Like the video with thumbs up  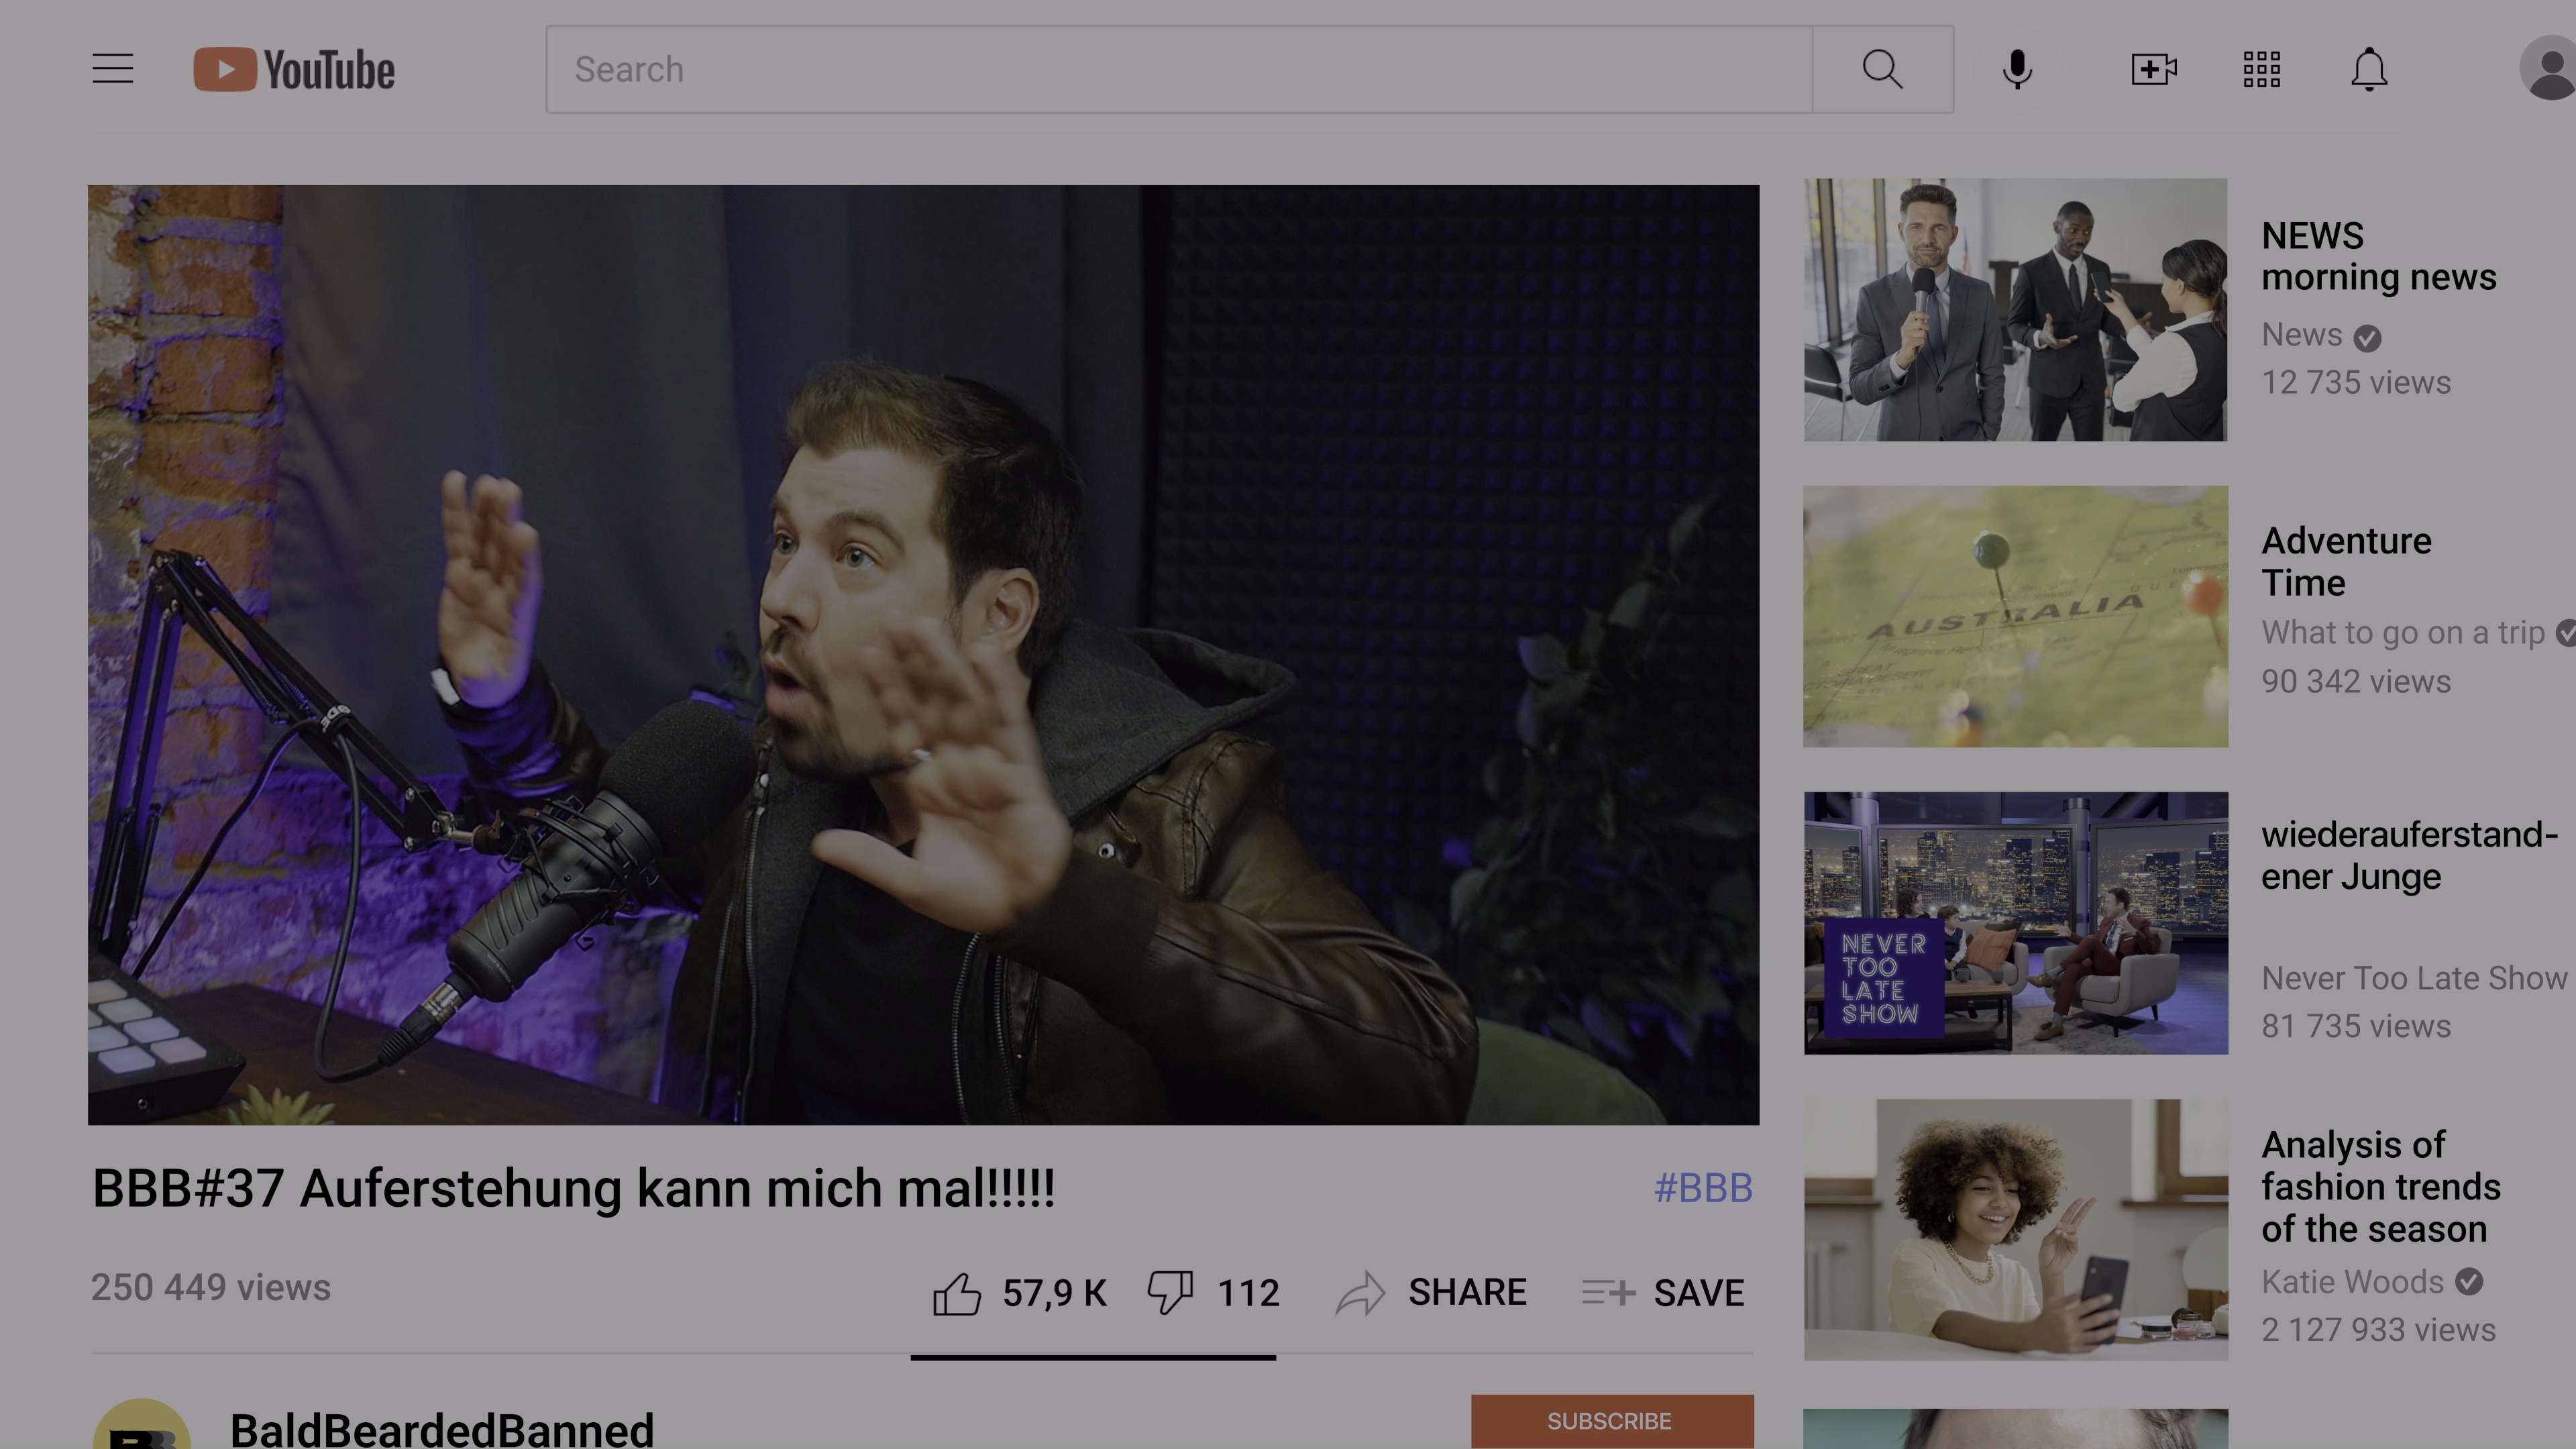(957, 1293)
